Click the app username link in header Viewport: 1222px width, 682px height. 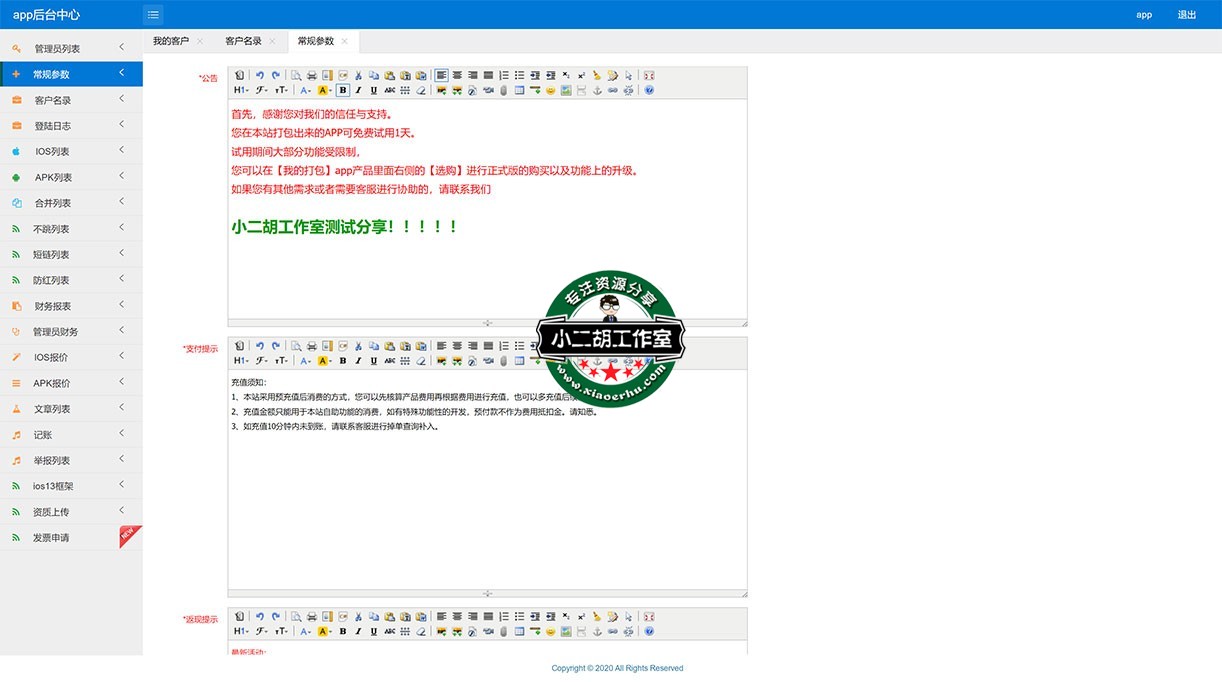(1144, 15)
